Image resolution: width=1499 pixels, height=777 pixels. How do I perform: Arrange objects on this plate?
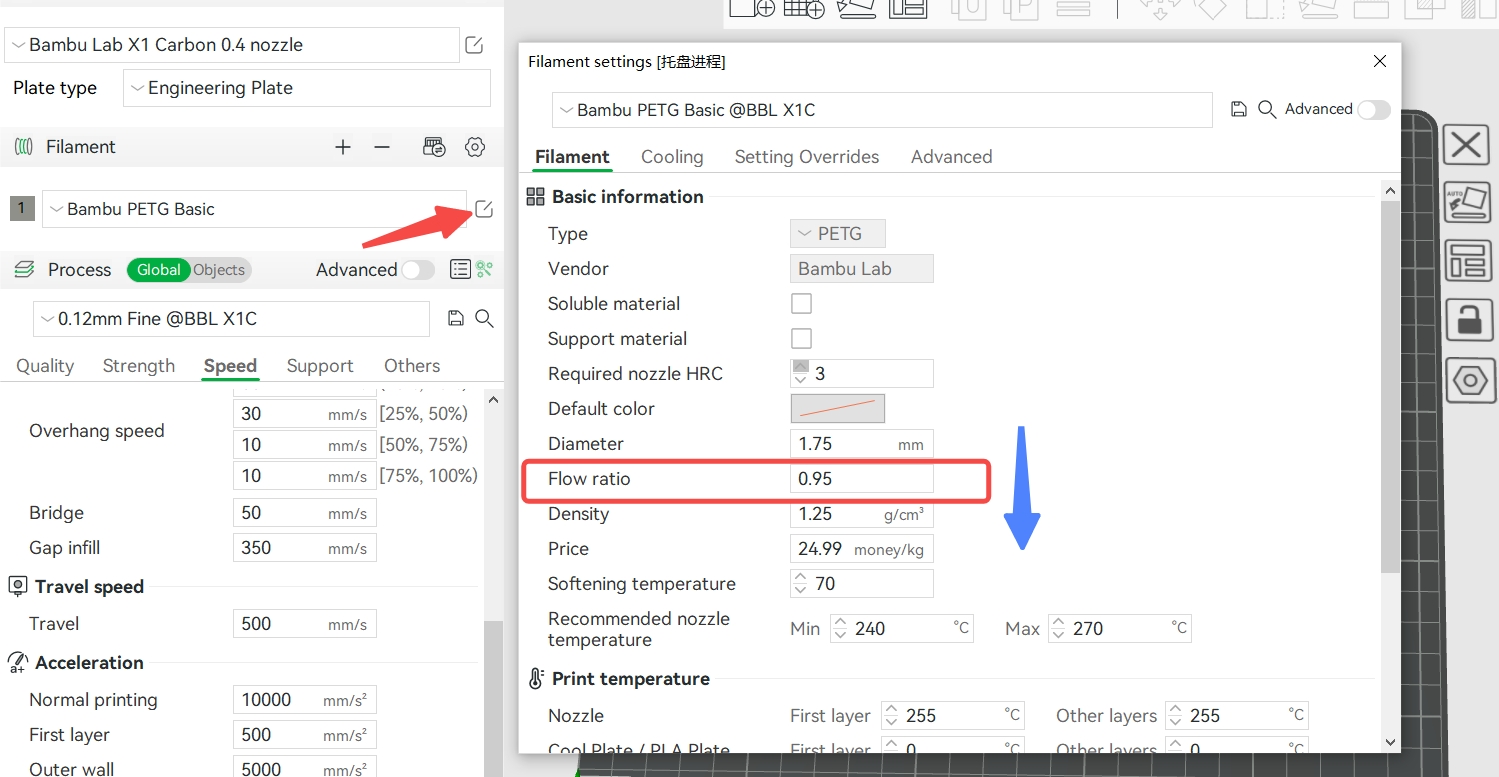[x=1467, y=261]
